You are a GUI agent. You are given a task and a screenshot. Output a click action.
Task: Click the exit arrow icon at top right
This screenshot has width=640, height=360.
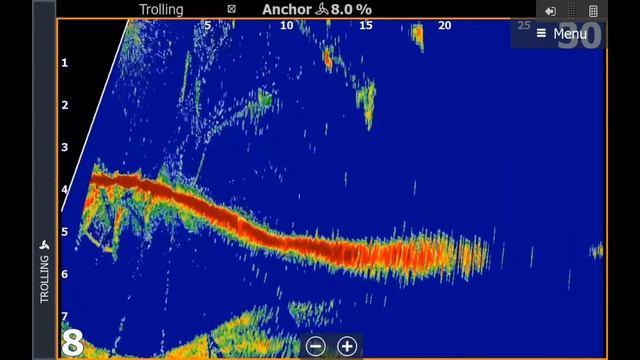pos(550,11)
